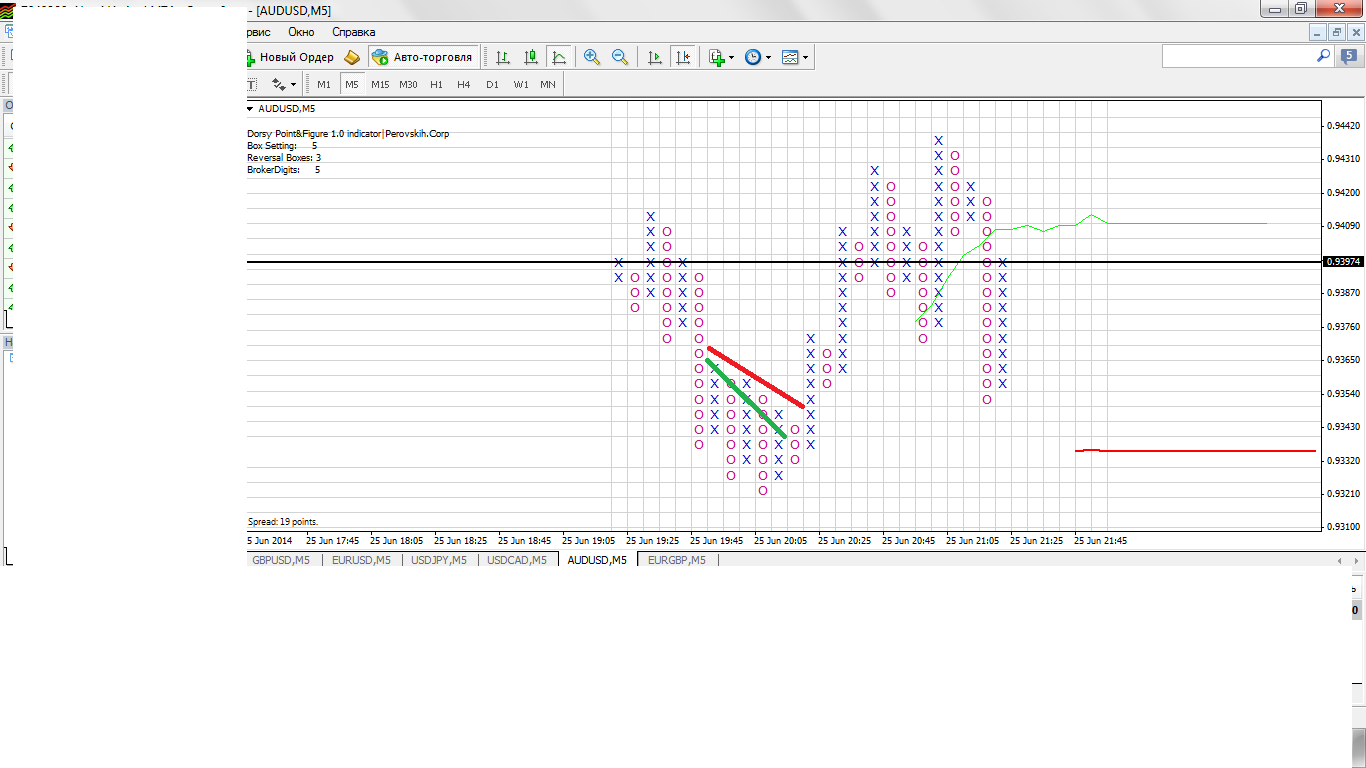Switch to the USDCAD,M5 chart tab
Image resolution: width=1366 pixels, height=768 pixels.
coord(517,560)
